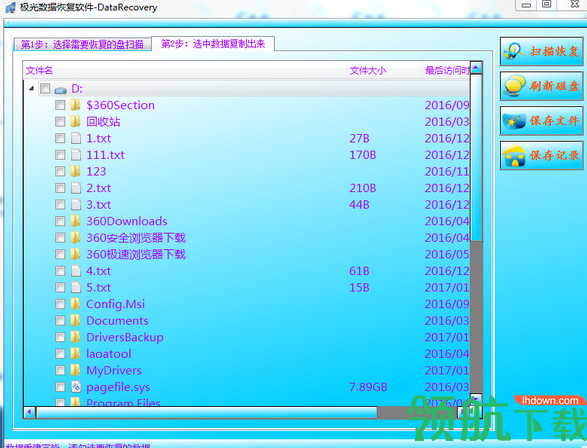Click the horizontal scrollbar thumb
Screen dimensions: 587x448
tap(206, 412)
